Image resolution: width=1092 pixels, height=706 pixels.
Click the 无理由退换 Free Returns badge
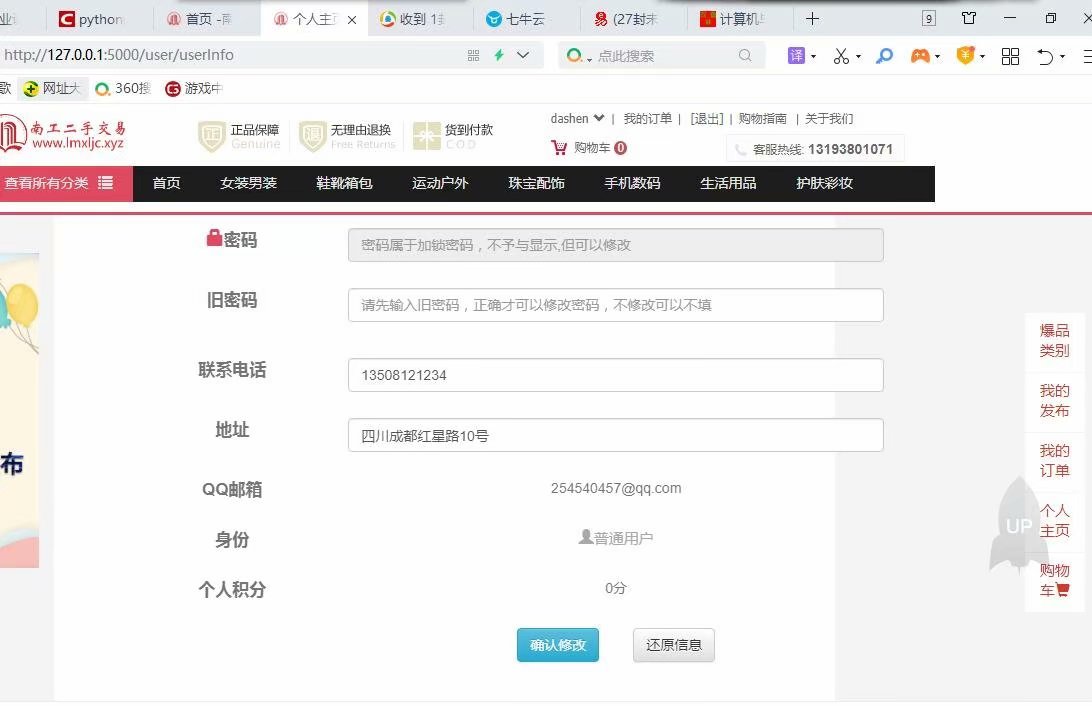[x=348, y=136]
